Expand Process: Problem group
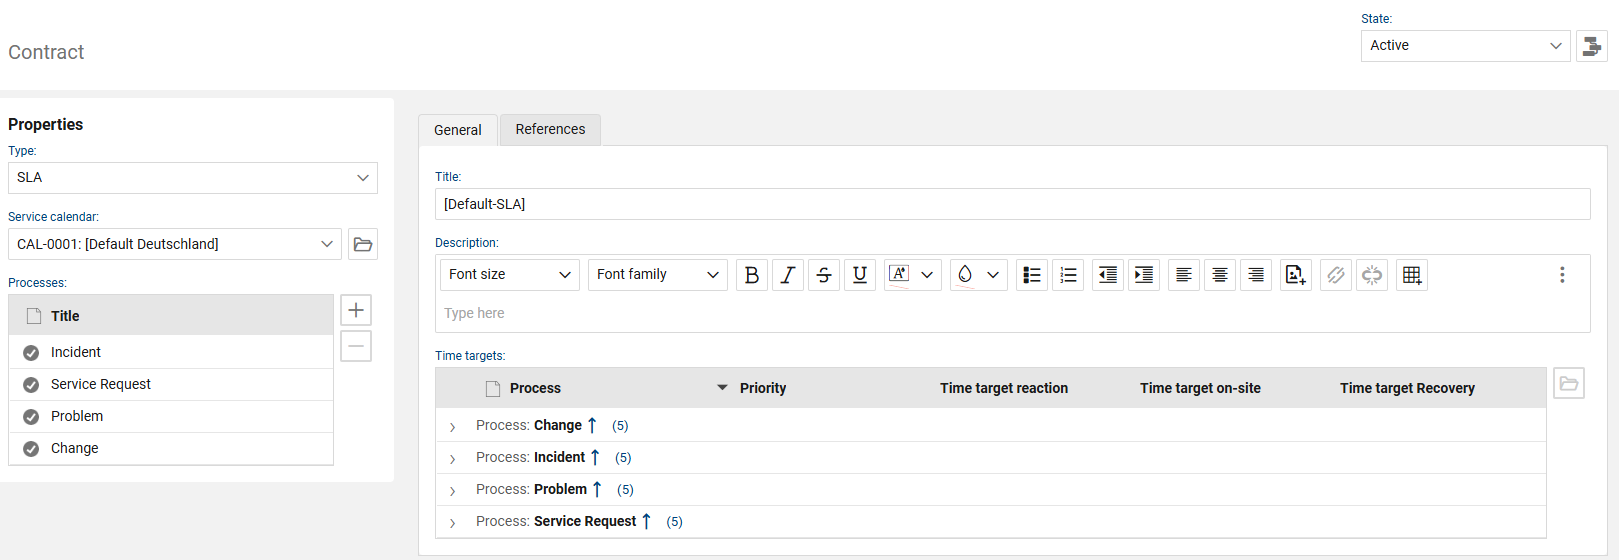This screenshot has width=1619, height=560. point(452,490)
